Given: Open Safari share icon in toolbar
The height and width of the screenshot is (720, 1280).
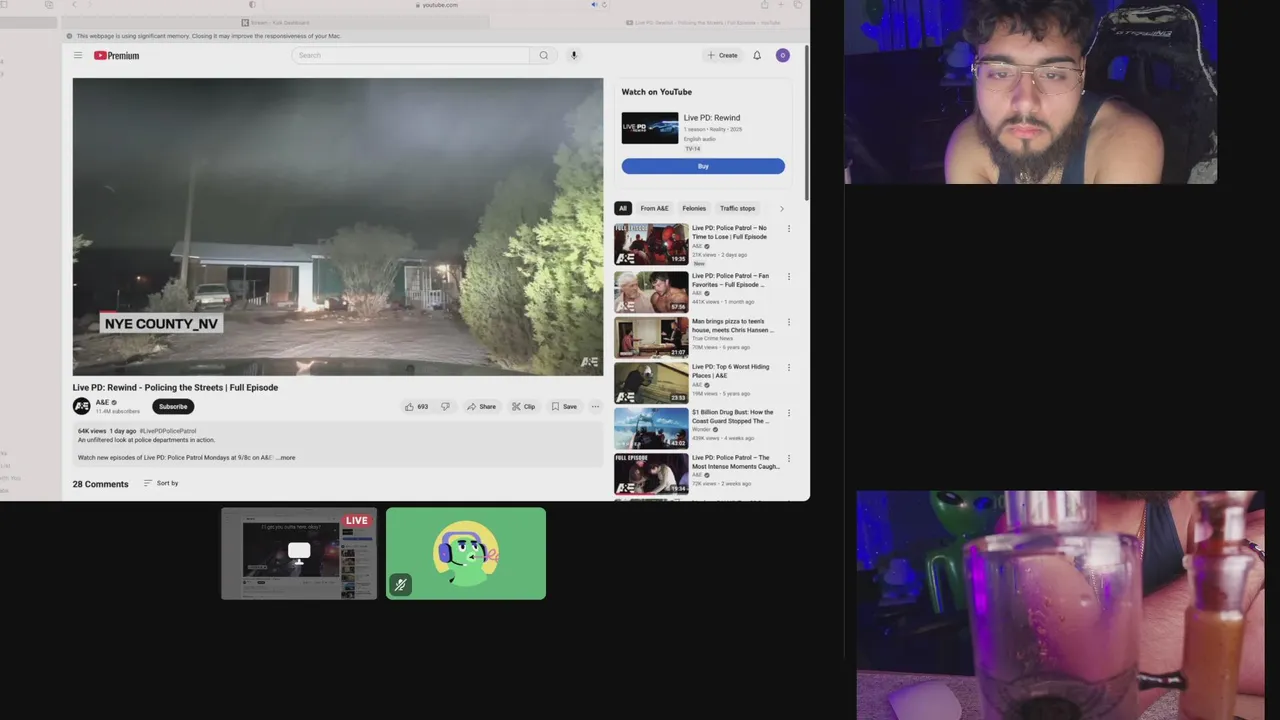Looking at the screenshot, I should [763, 5].
